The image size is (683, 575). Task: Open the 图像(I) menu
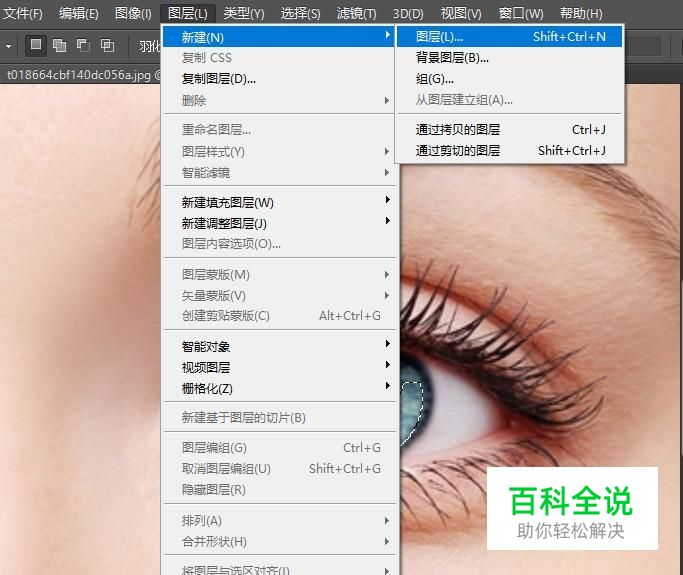pyautogui.click(x=133, y=14)
